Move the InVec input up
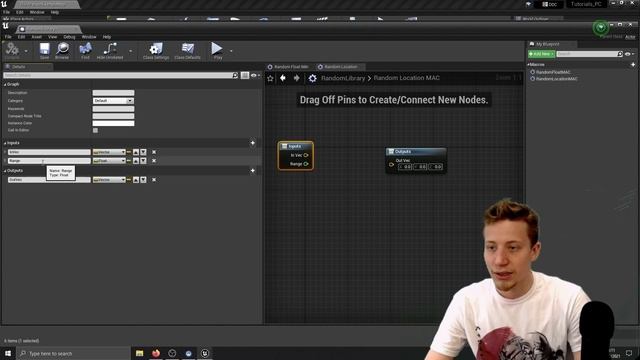The width and height of the screenshot is (640, 360). click(x=136, y=152)
